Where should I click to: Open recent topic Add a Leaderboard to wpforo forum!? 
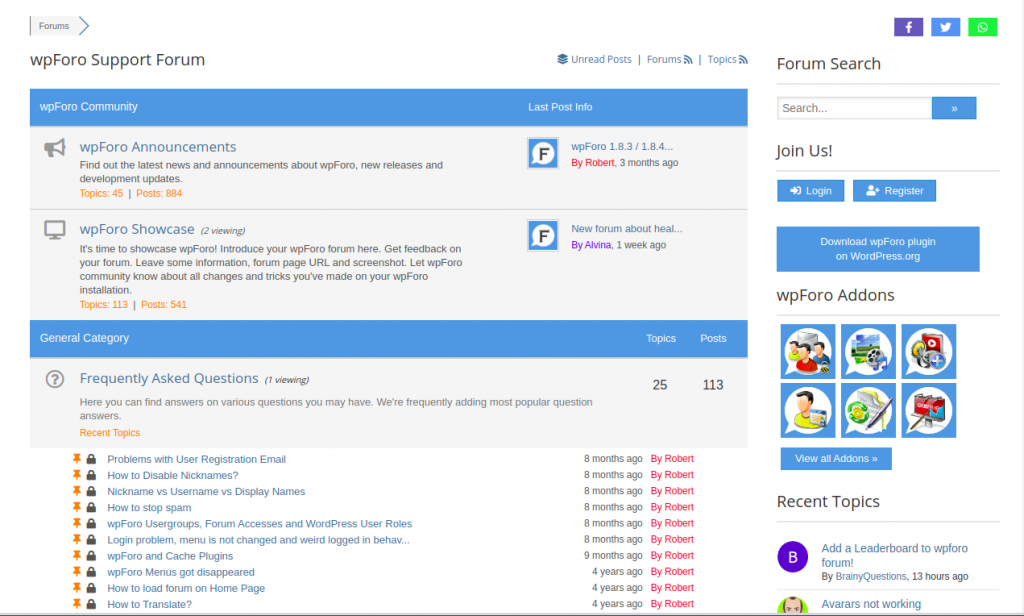pos(895,555)
